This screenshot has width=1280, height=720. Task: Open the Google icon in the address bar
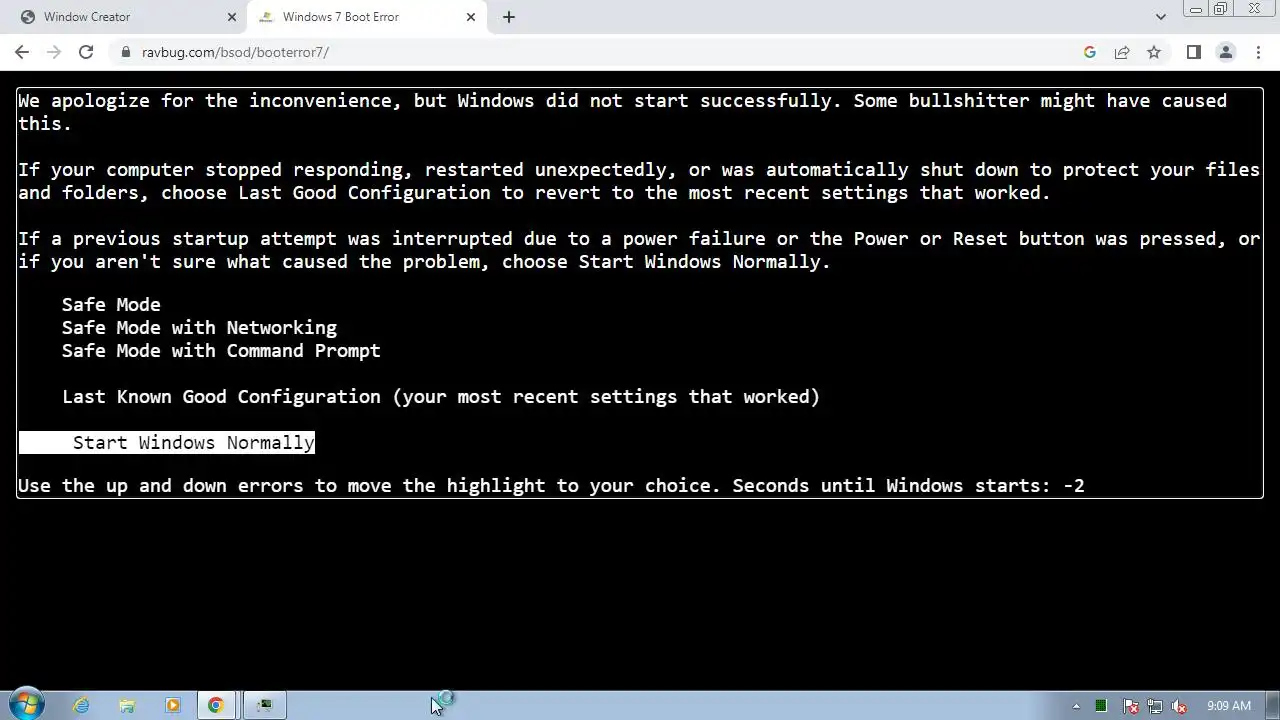tap(1090, 52)
